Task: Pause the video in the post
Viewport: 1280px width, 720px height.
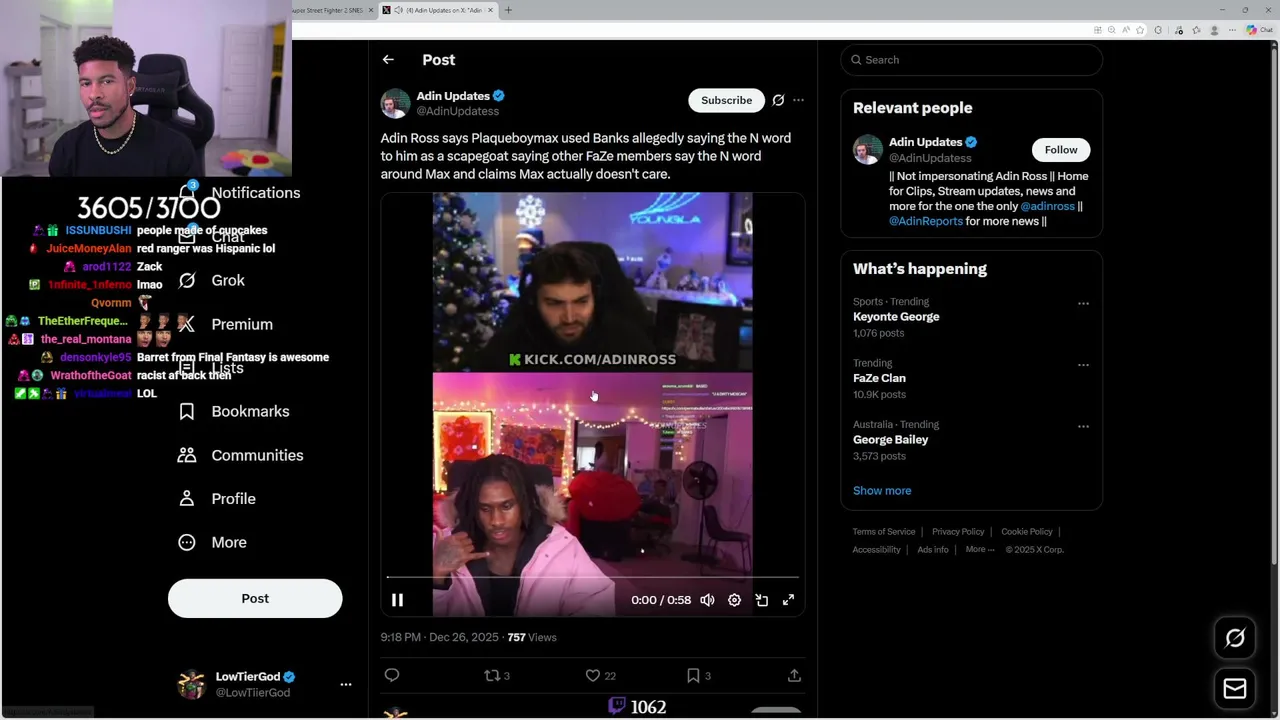Action: coord(397,600)
